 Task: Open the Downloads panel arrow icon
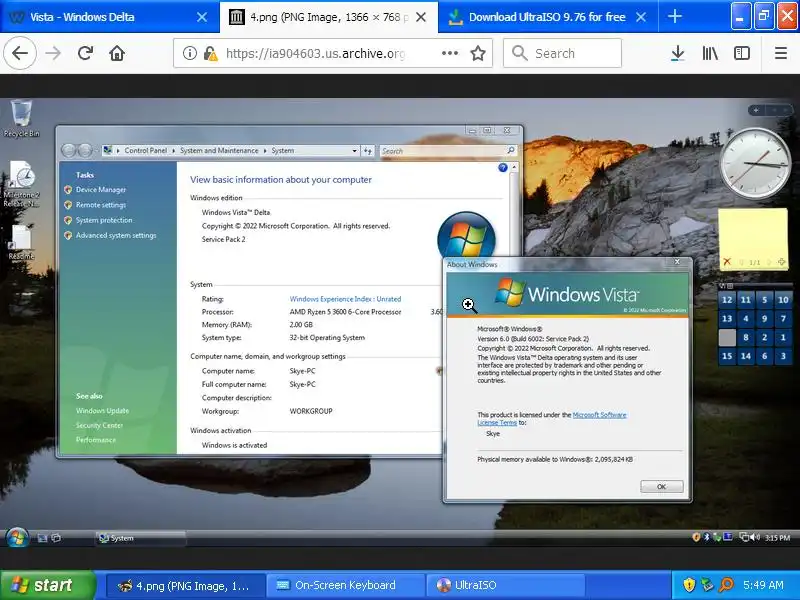(678, 53)
